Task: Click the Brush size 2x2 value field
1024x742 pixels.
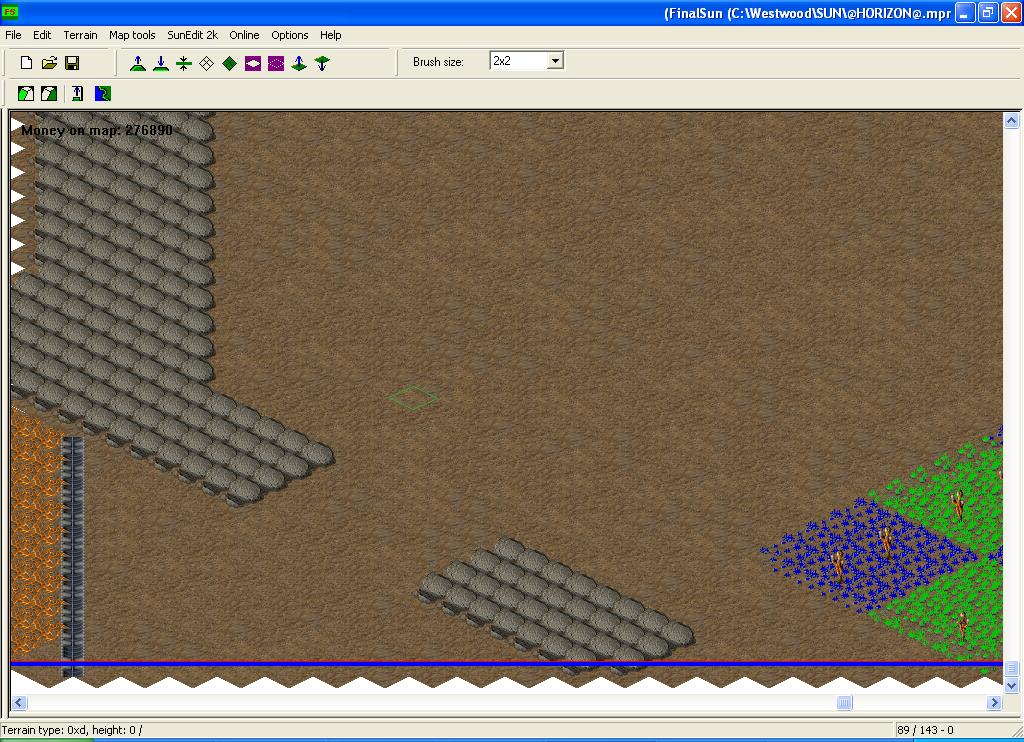Action: [519, 61]
